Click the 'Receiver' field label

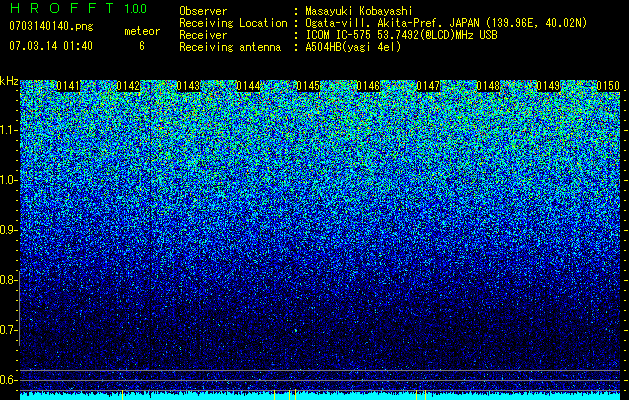(203, 35)
